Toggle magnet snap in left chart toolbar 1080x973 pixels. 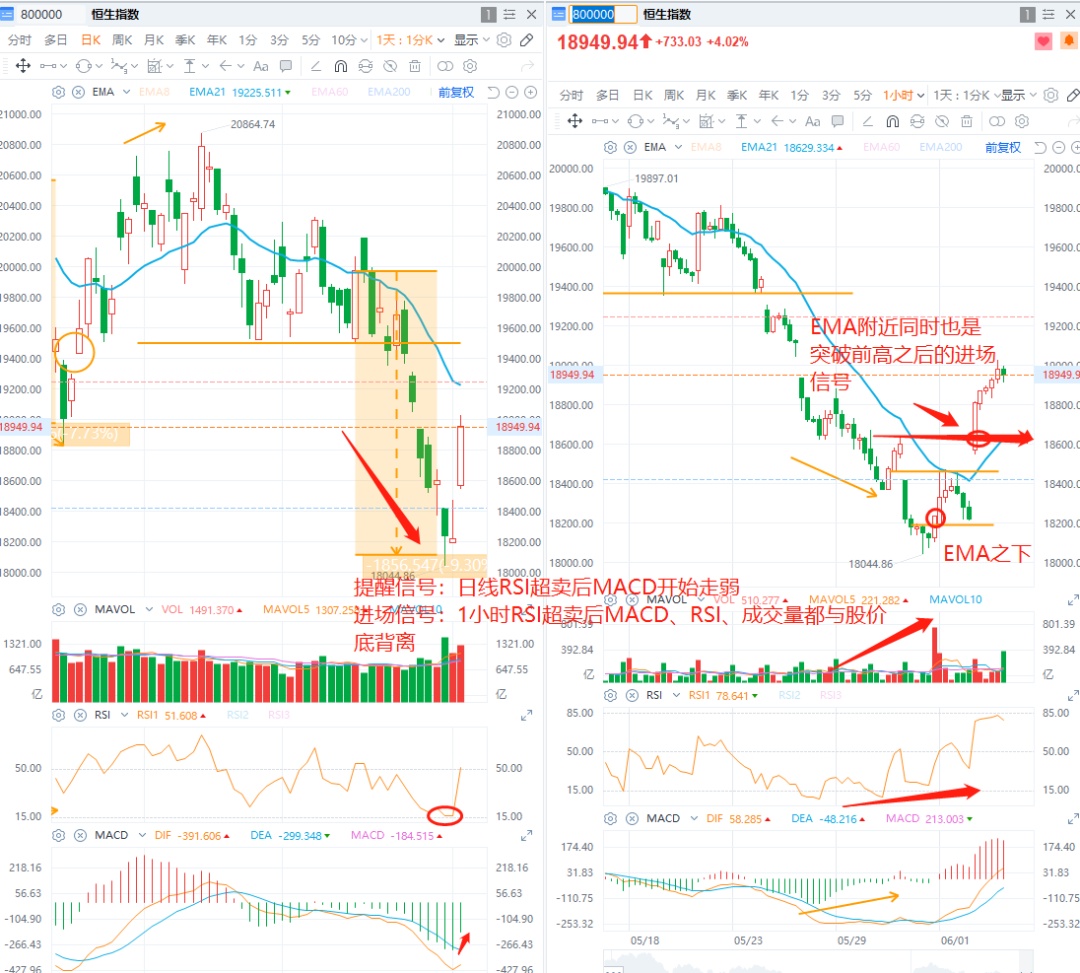click(x=340, y=66)
